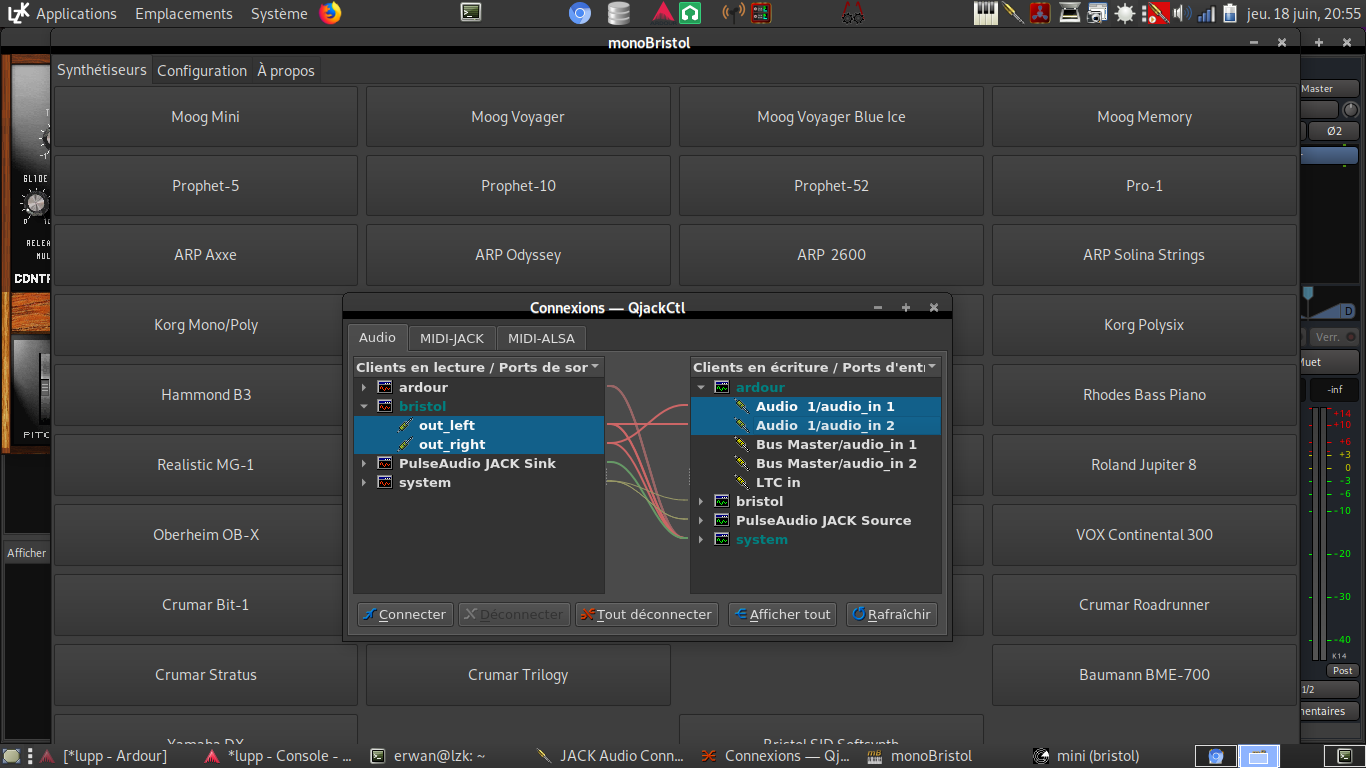1366x768 pixels.
Task: Select the Audio tab in QjackCtl
Action: 378,338
